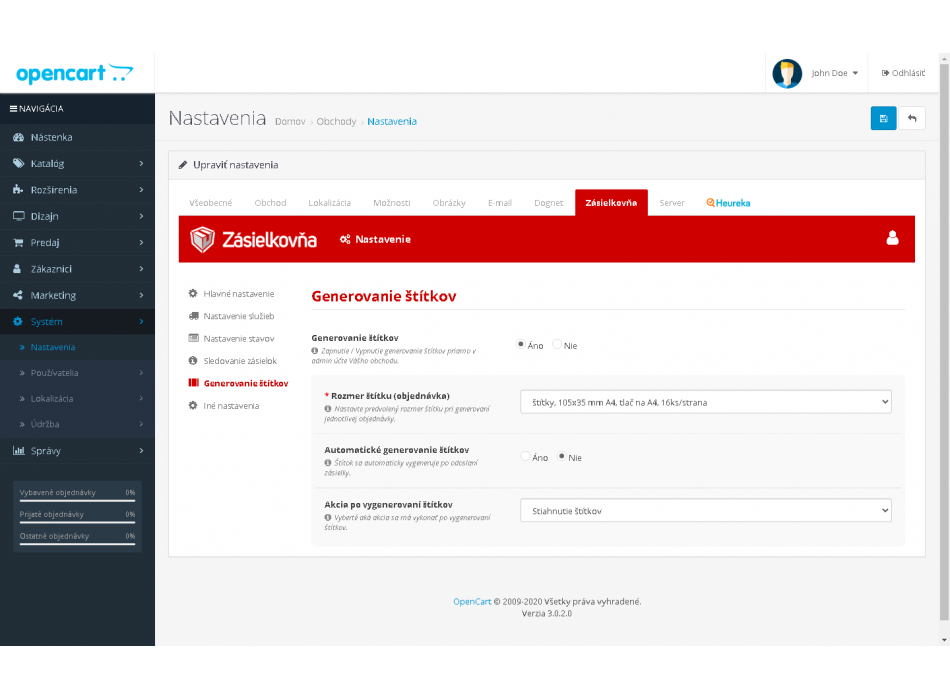Click the Katalóg tag icon
This screenshot has width=950, height=700.
coord(18,163)
